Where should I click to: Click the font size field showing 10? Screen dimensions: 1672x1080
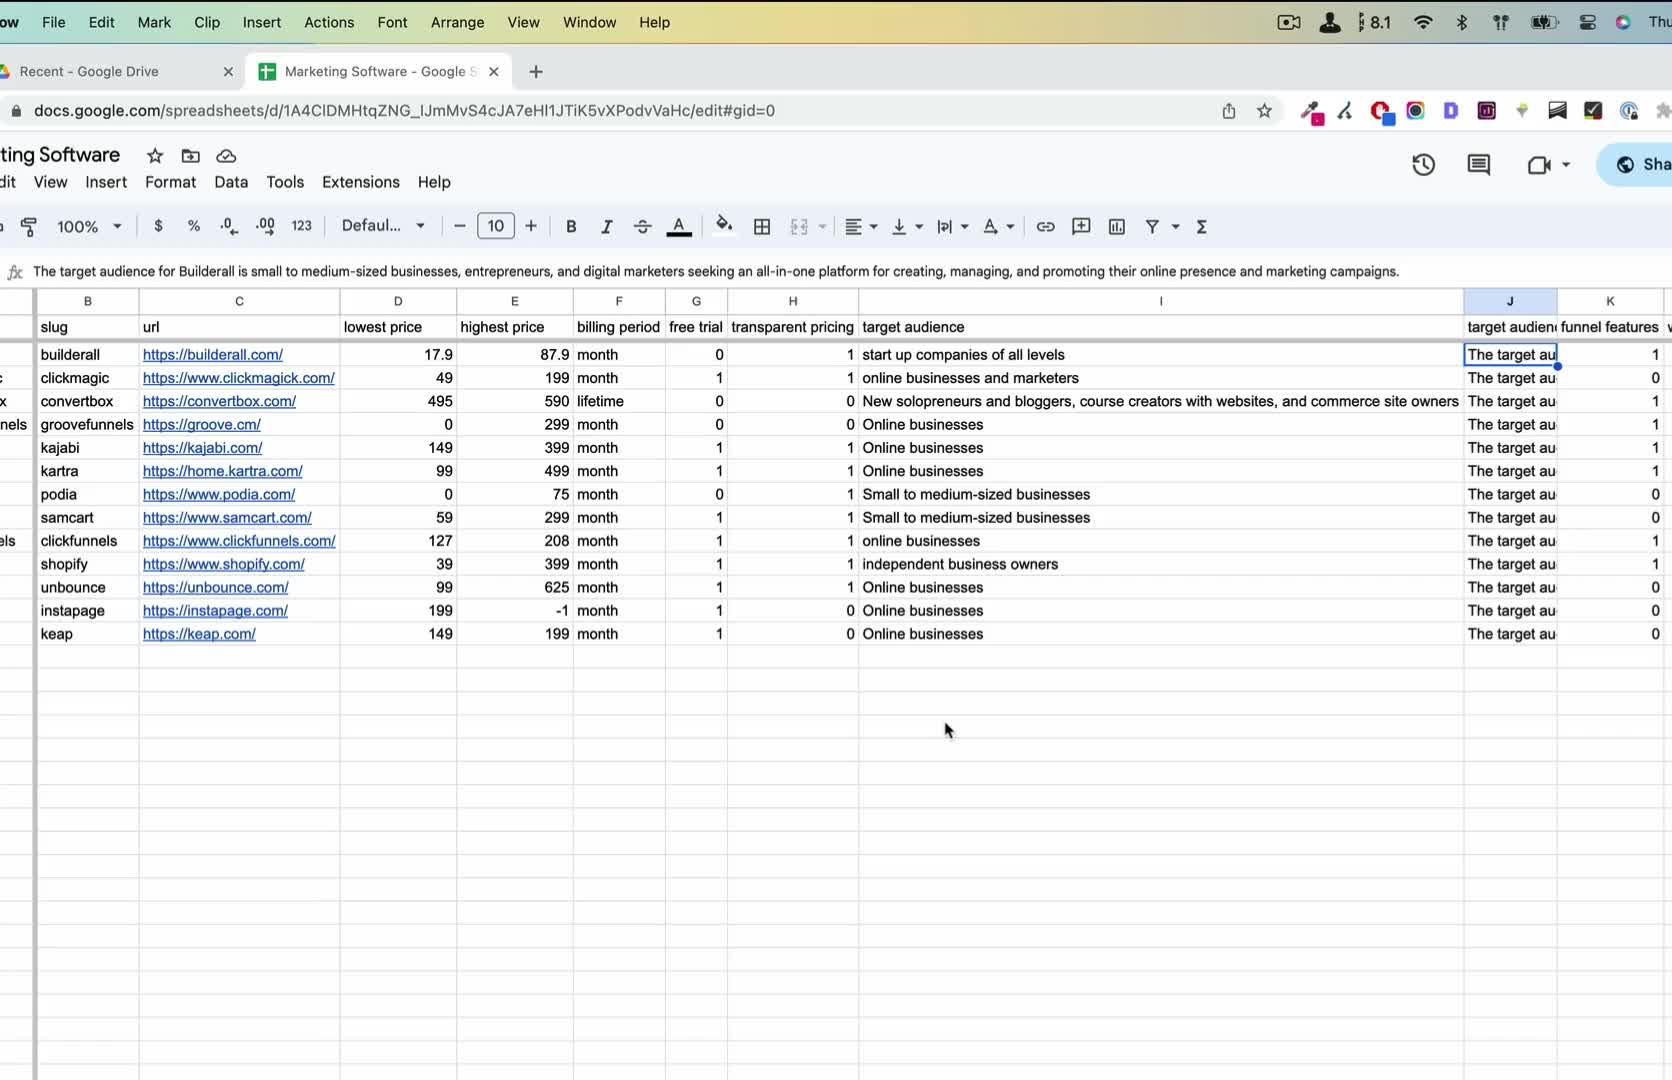click(x=496, y=226)
